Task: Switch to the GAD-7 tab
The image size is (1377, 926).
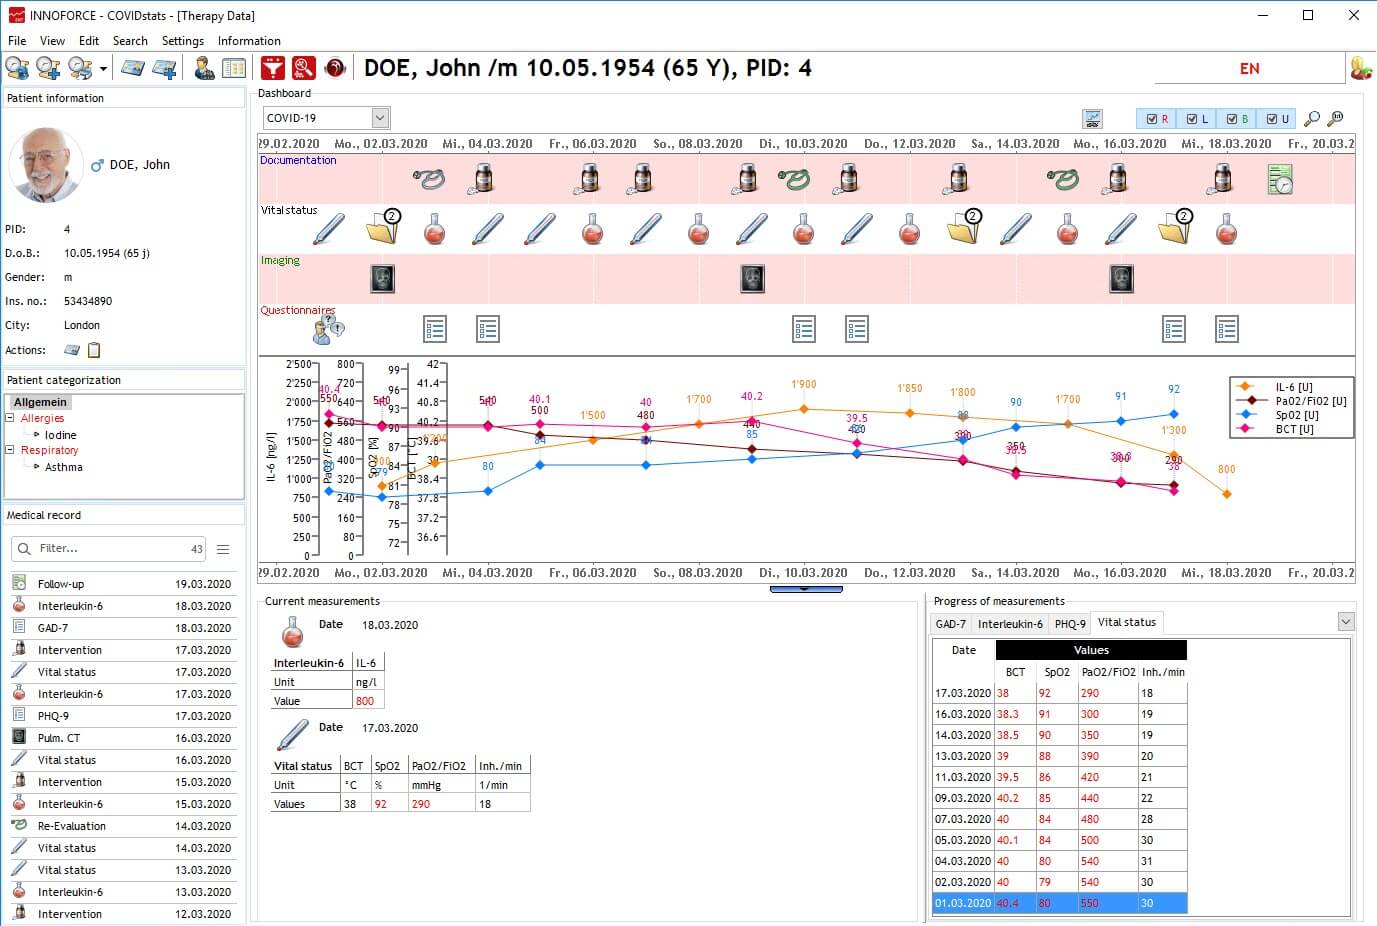Action: [x=950, y=624]
